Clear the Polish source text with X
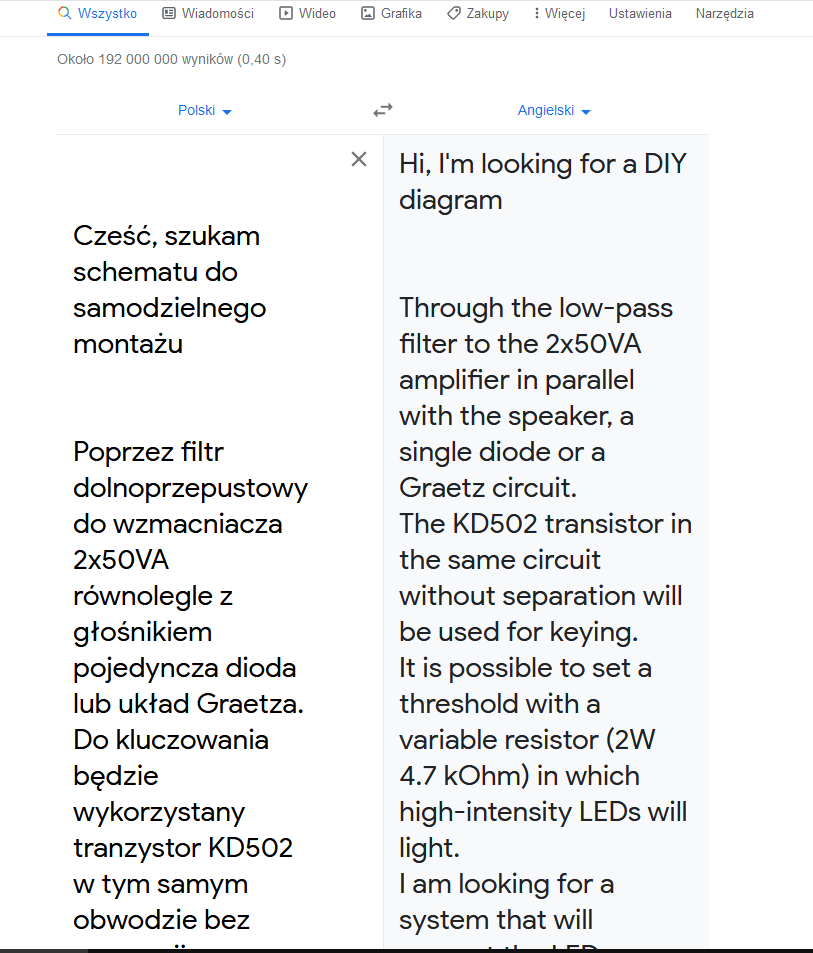Image resolution: width=813 pixels, height=953 pixels. (359, 159)
